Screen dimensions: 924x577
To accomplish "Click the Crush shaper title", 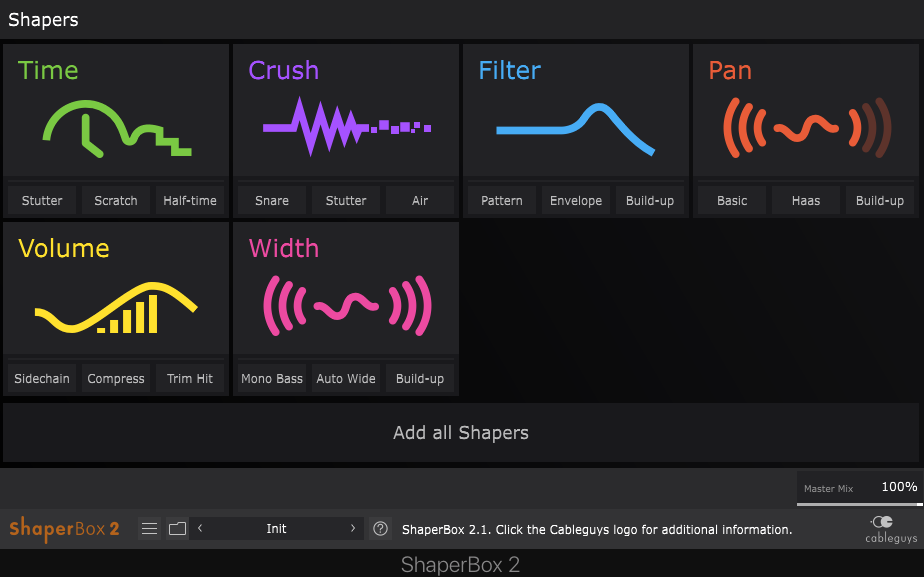I will click(x=283, y=70).
